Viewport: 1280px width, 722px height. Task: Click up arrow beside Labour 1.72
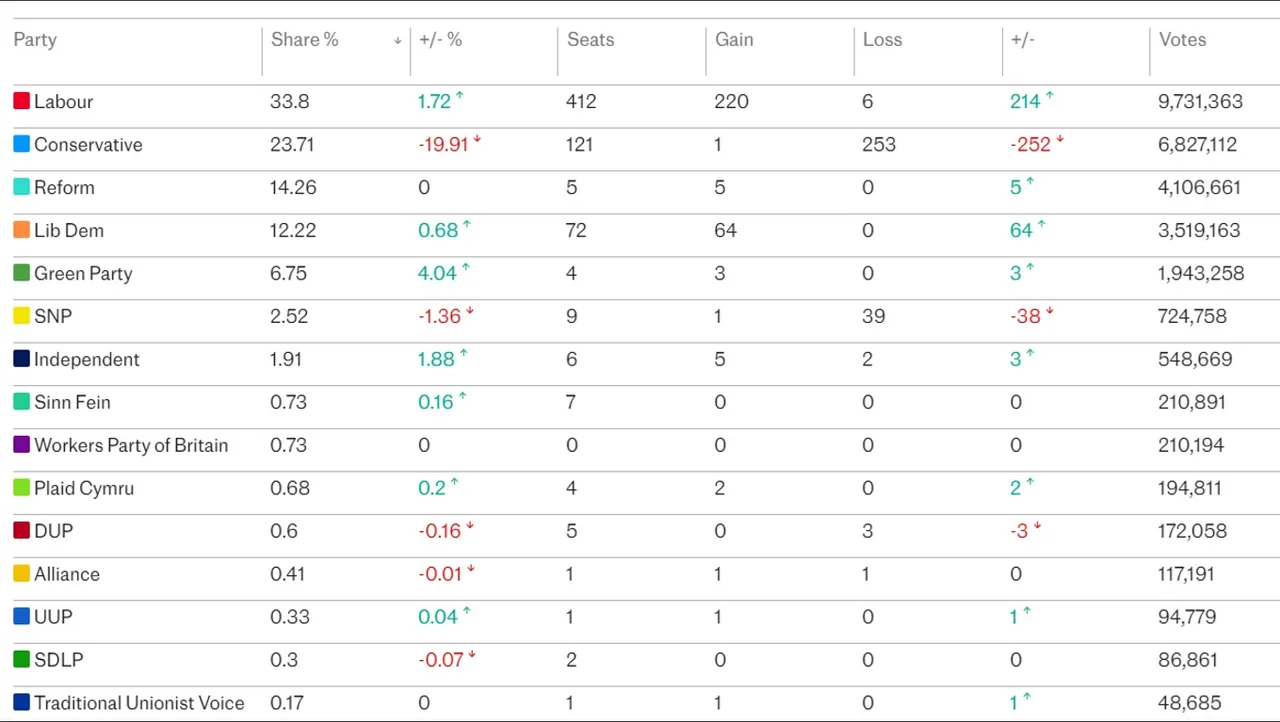460,97
